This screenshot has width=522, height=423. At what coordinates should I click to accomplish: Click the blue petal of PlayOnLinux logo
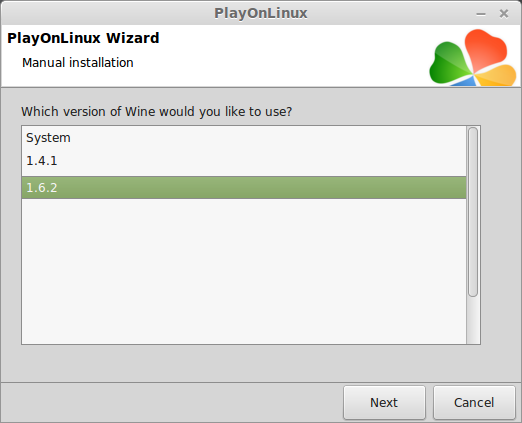[464, 81]
